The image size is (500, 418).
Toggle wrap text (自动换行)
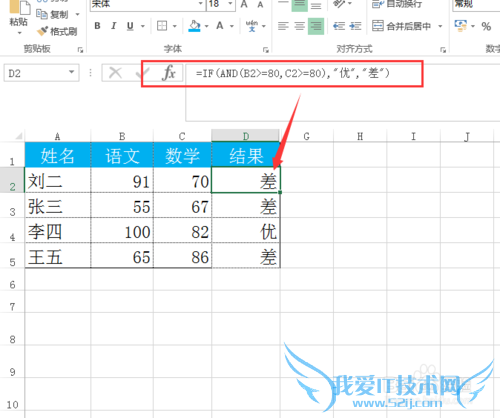click(x=397, y=4)
